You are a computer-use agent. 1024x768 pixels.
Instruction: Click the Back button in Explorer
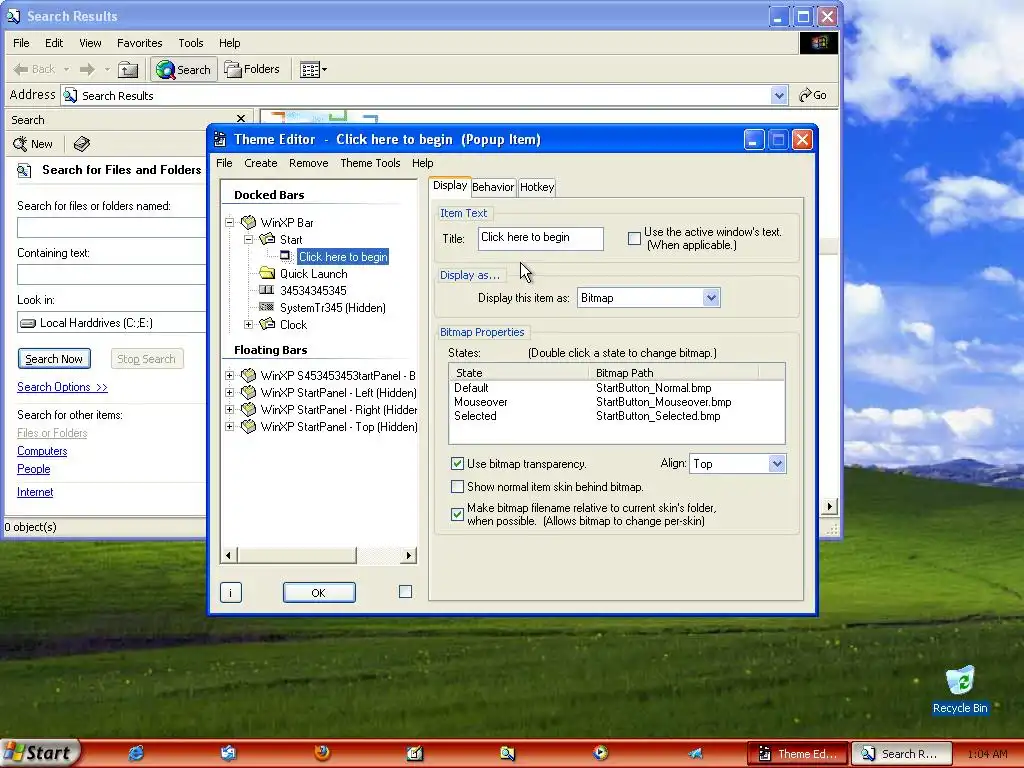click(35, 69)
